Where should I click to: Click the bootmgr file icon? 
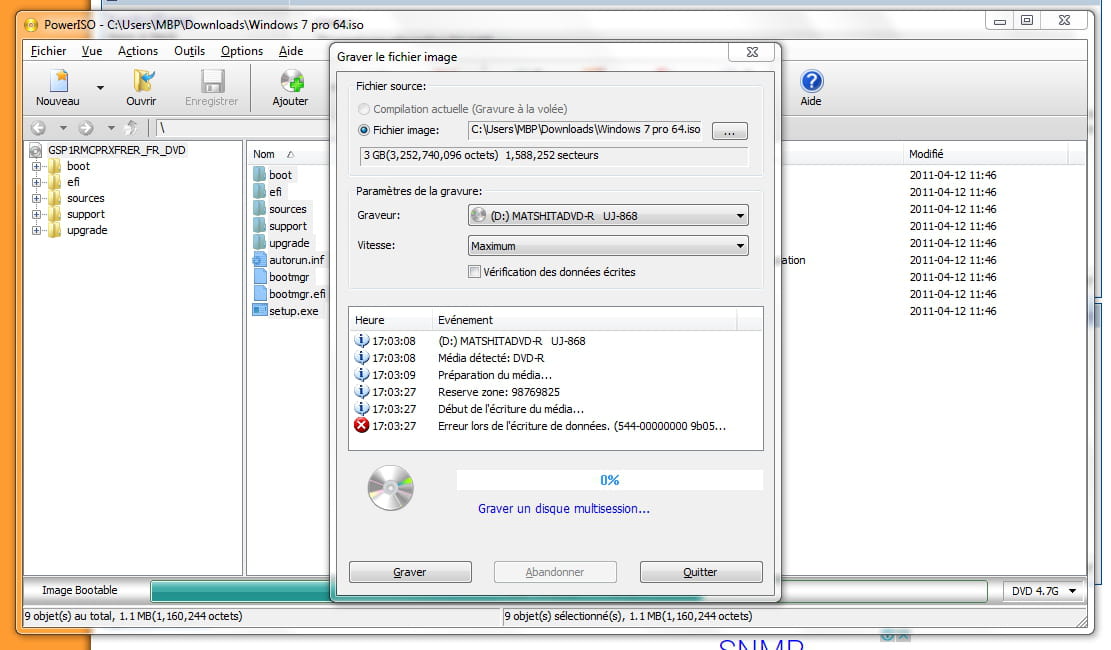[x=259, y=276]
